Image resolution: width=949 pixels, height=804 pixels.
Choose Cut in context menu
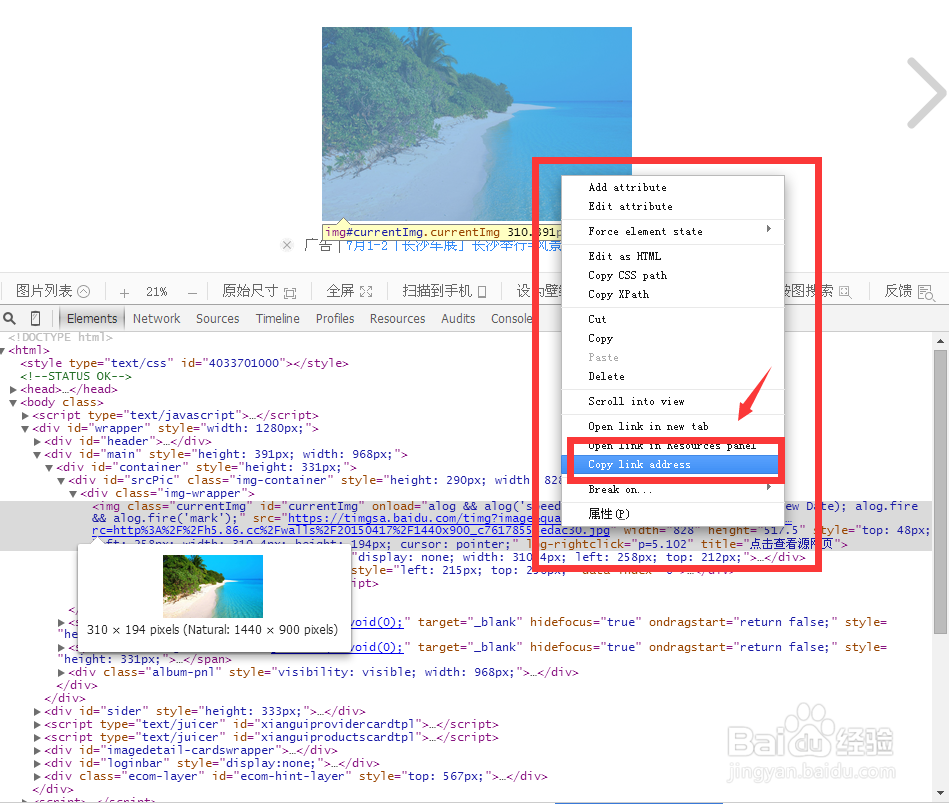pyautogui.click(x=673, y=319)
